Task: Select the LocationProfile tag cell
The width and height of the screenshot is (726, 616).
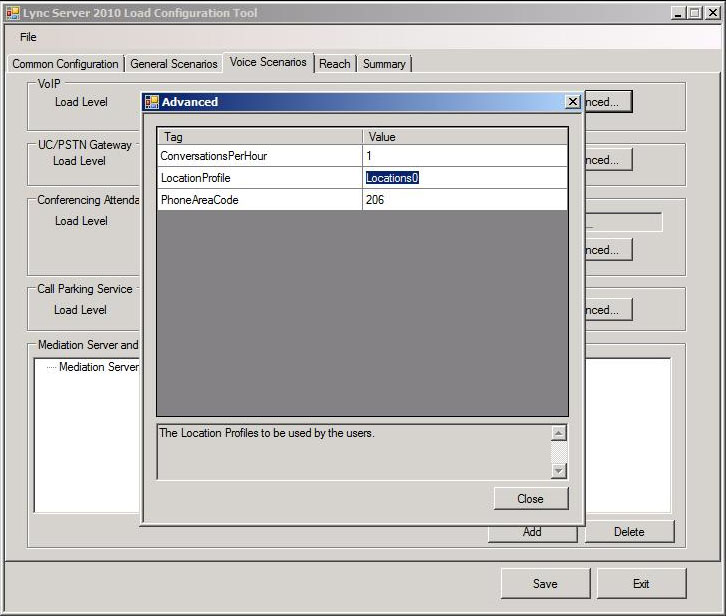Action: coord(260,178)
